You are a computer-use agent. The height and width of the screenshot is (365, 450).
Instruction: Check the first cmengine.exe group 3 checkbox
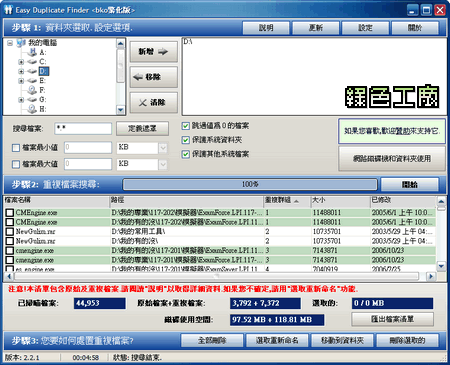tap(10, 251)
